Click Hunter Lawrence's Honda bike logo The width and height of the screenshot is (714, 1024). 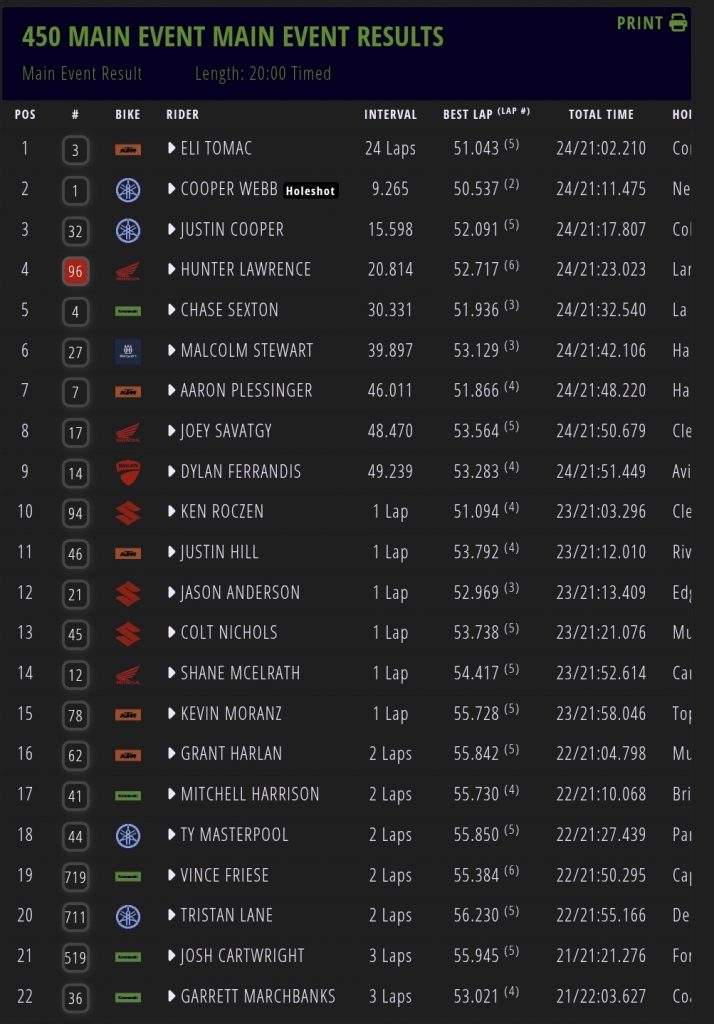point(128,270)
